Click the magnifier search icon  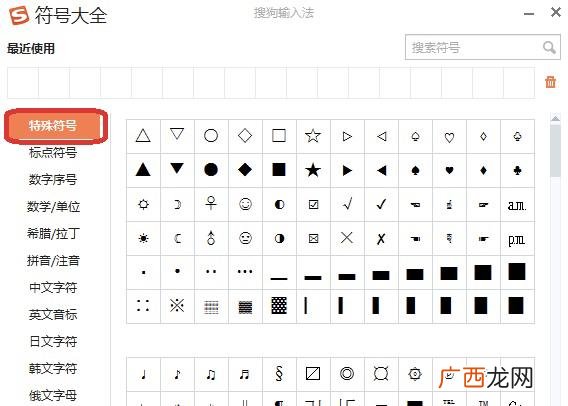pos(549,47)
